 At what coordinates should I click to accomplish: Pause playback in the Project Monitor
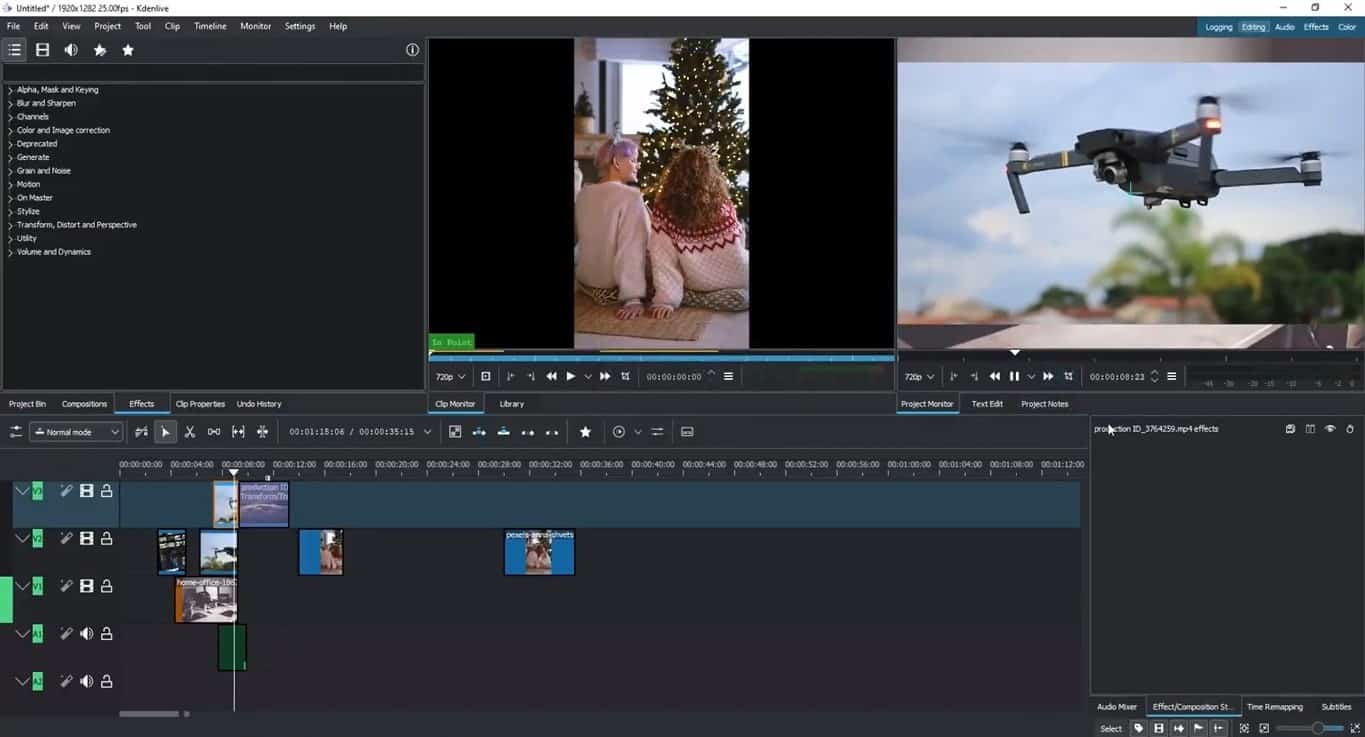pos(1014,377)
